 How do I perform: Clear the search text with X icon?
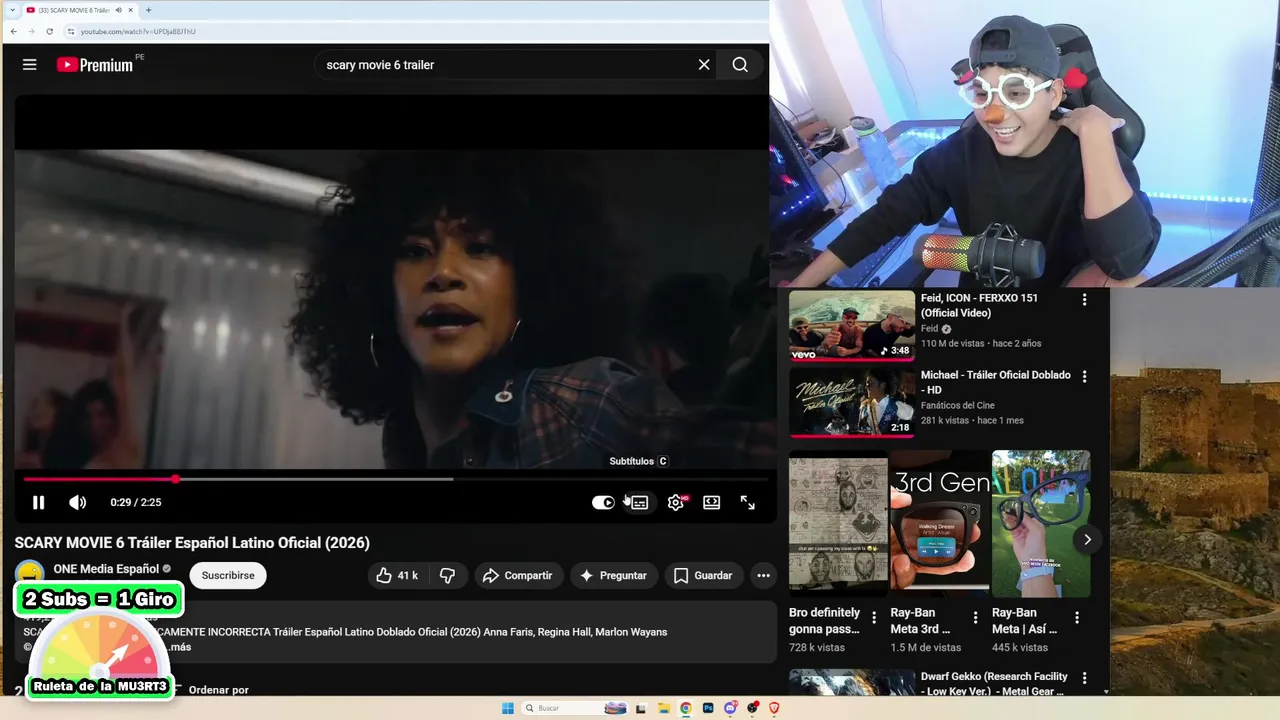pos(704,65)
